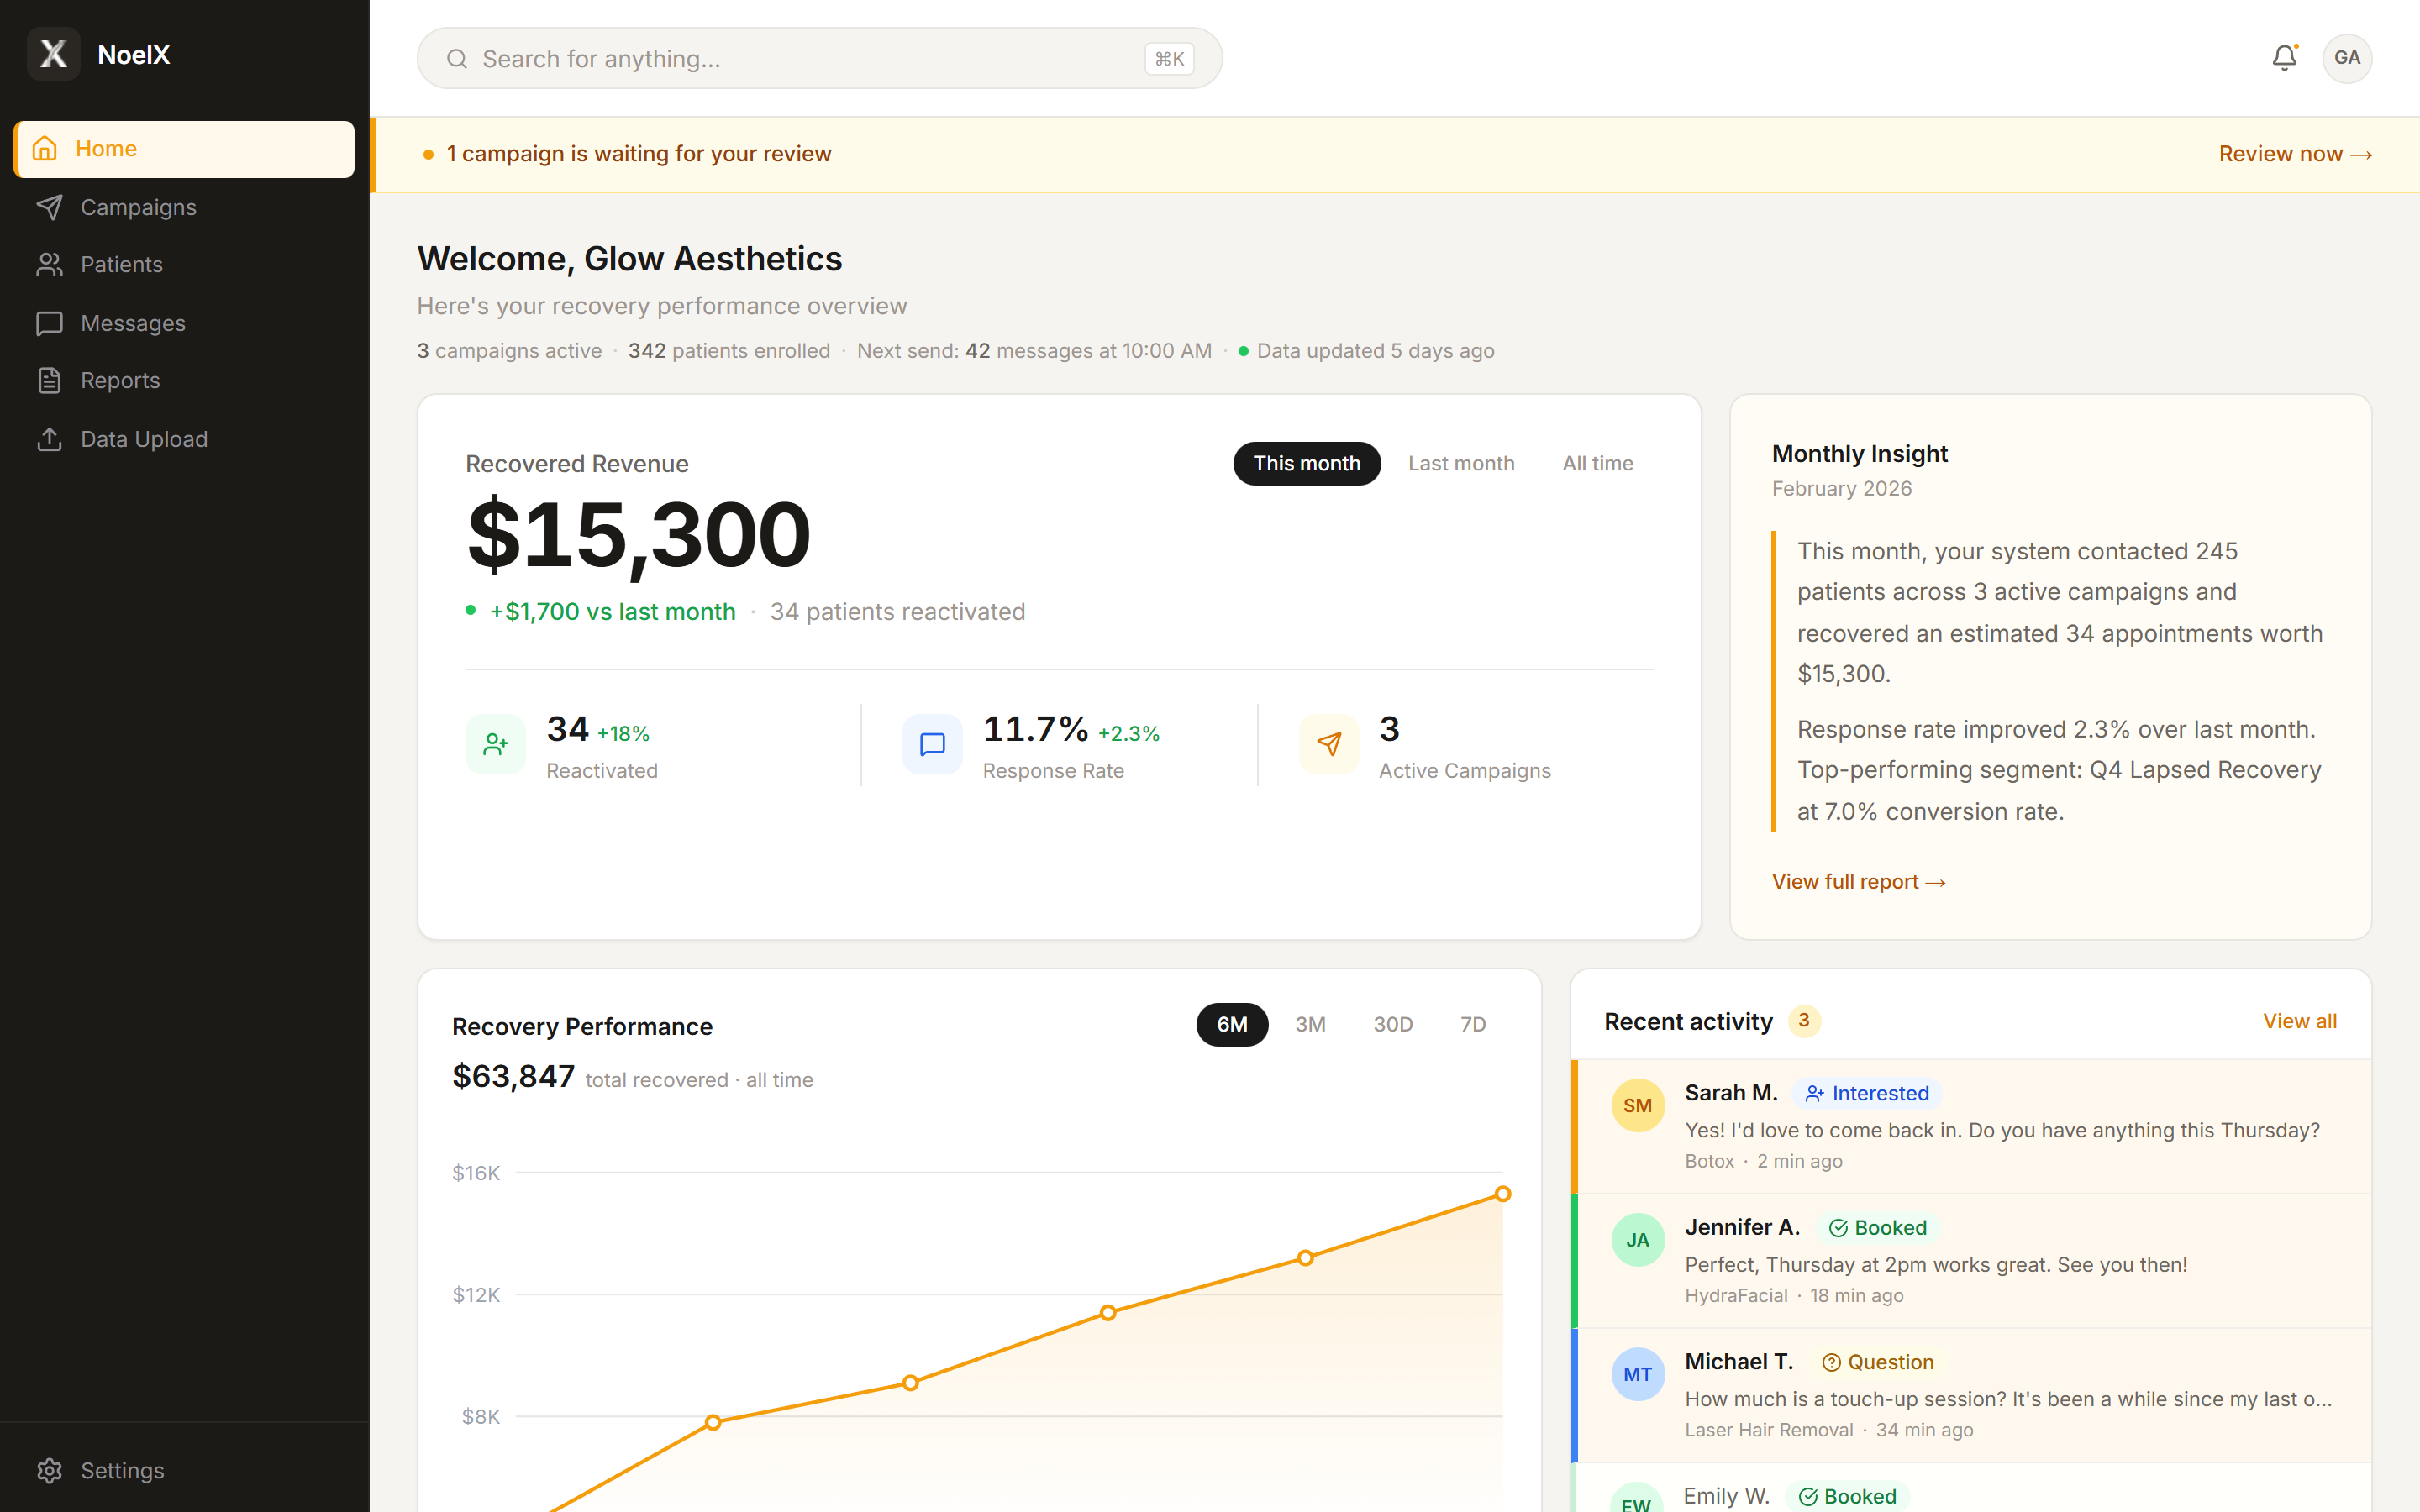2420x1512 pixels.
Task: Open Messages from the sidebar
Action: tap(131, 322)
